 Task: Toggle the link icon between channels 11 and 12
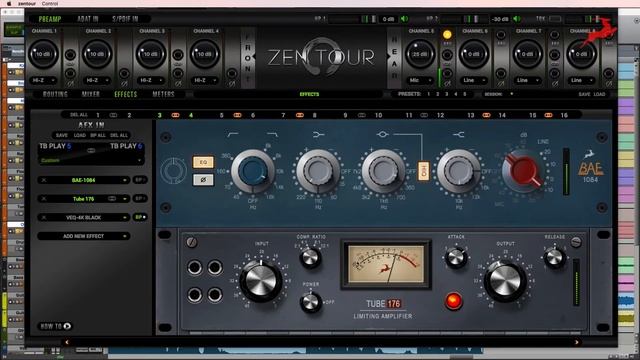pos(424,116)
